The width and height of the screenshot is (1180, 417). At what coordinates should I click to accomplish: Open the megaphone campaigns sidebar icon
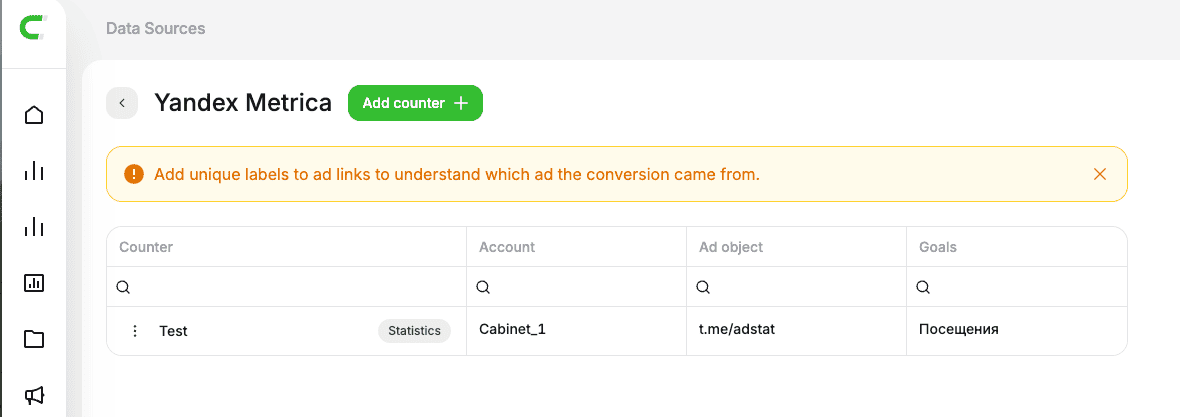[34, 395]
